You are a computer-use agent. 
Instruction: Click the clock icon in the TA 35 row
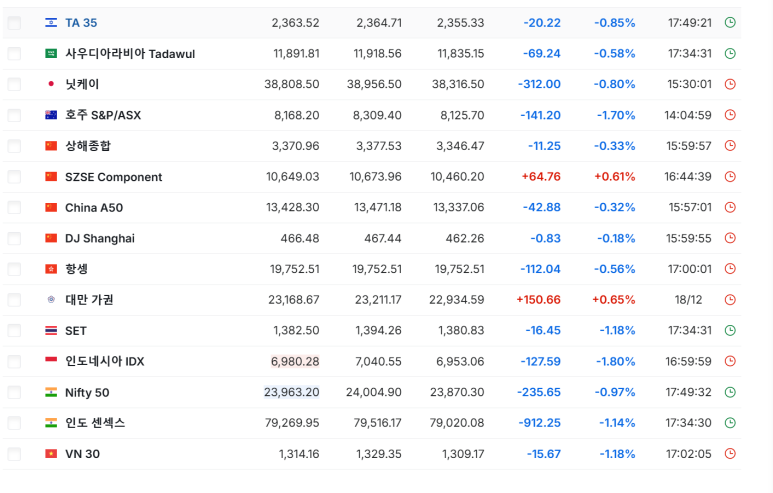pos(730,22)
